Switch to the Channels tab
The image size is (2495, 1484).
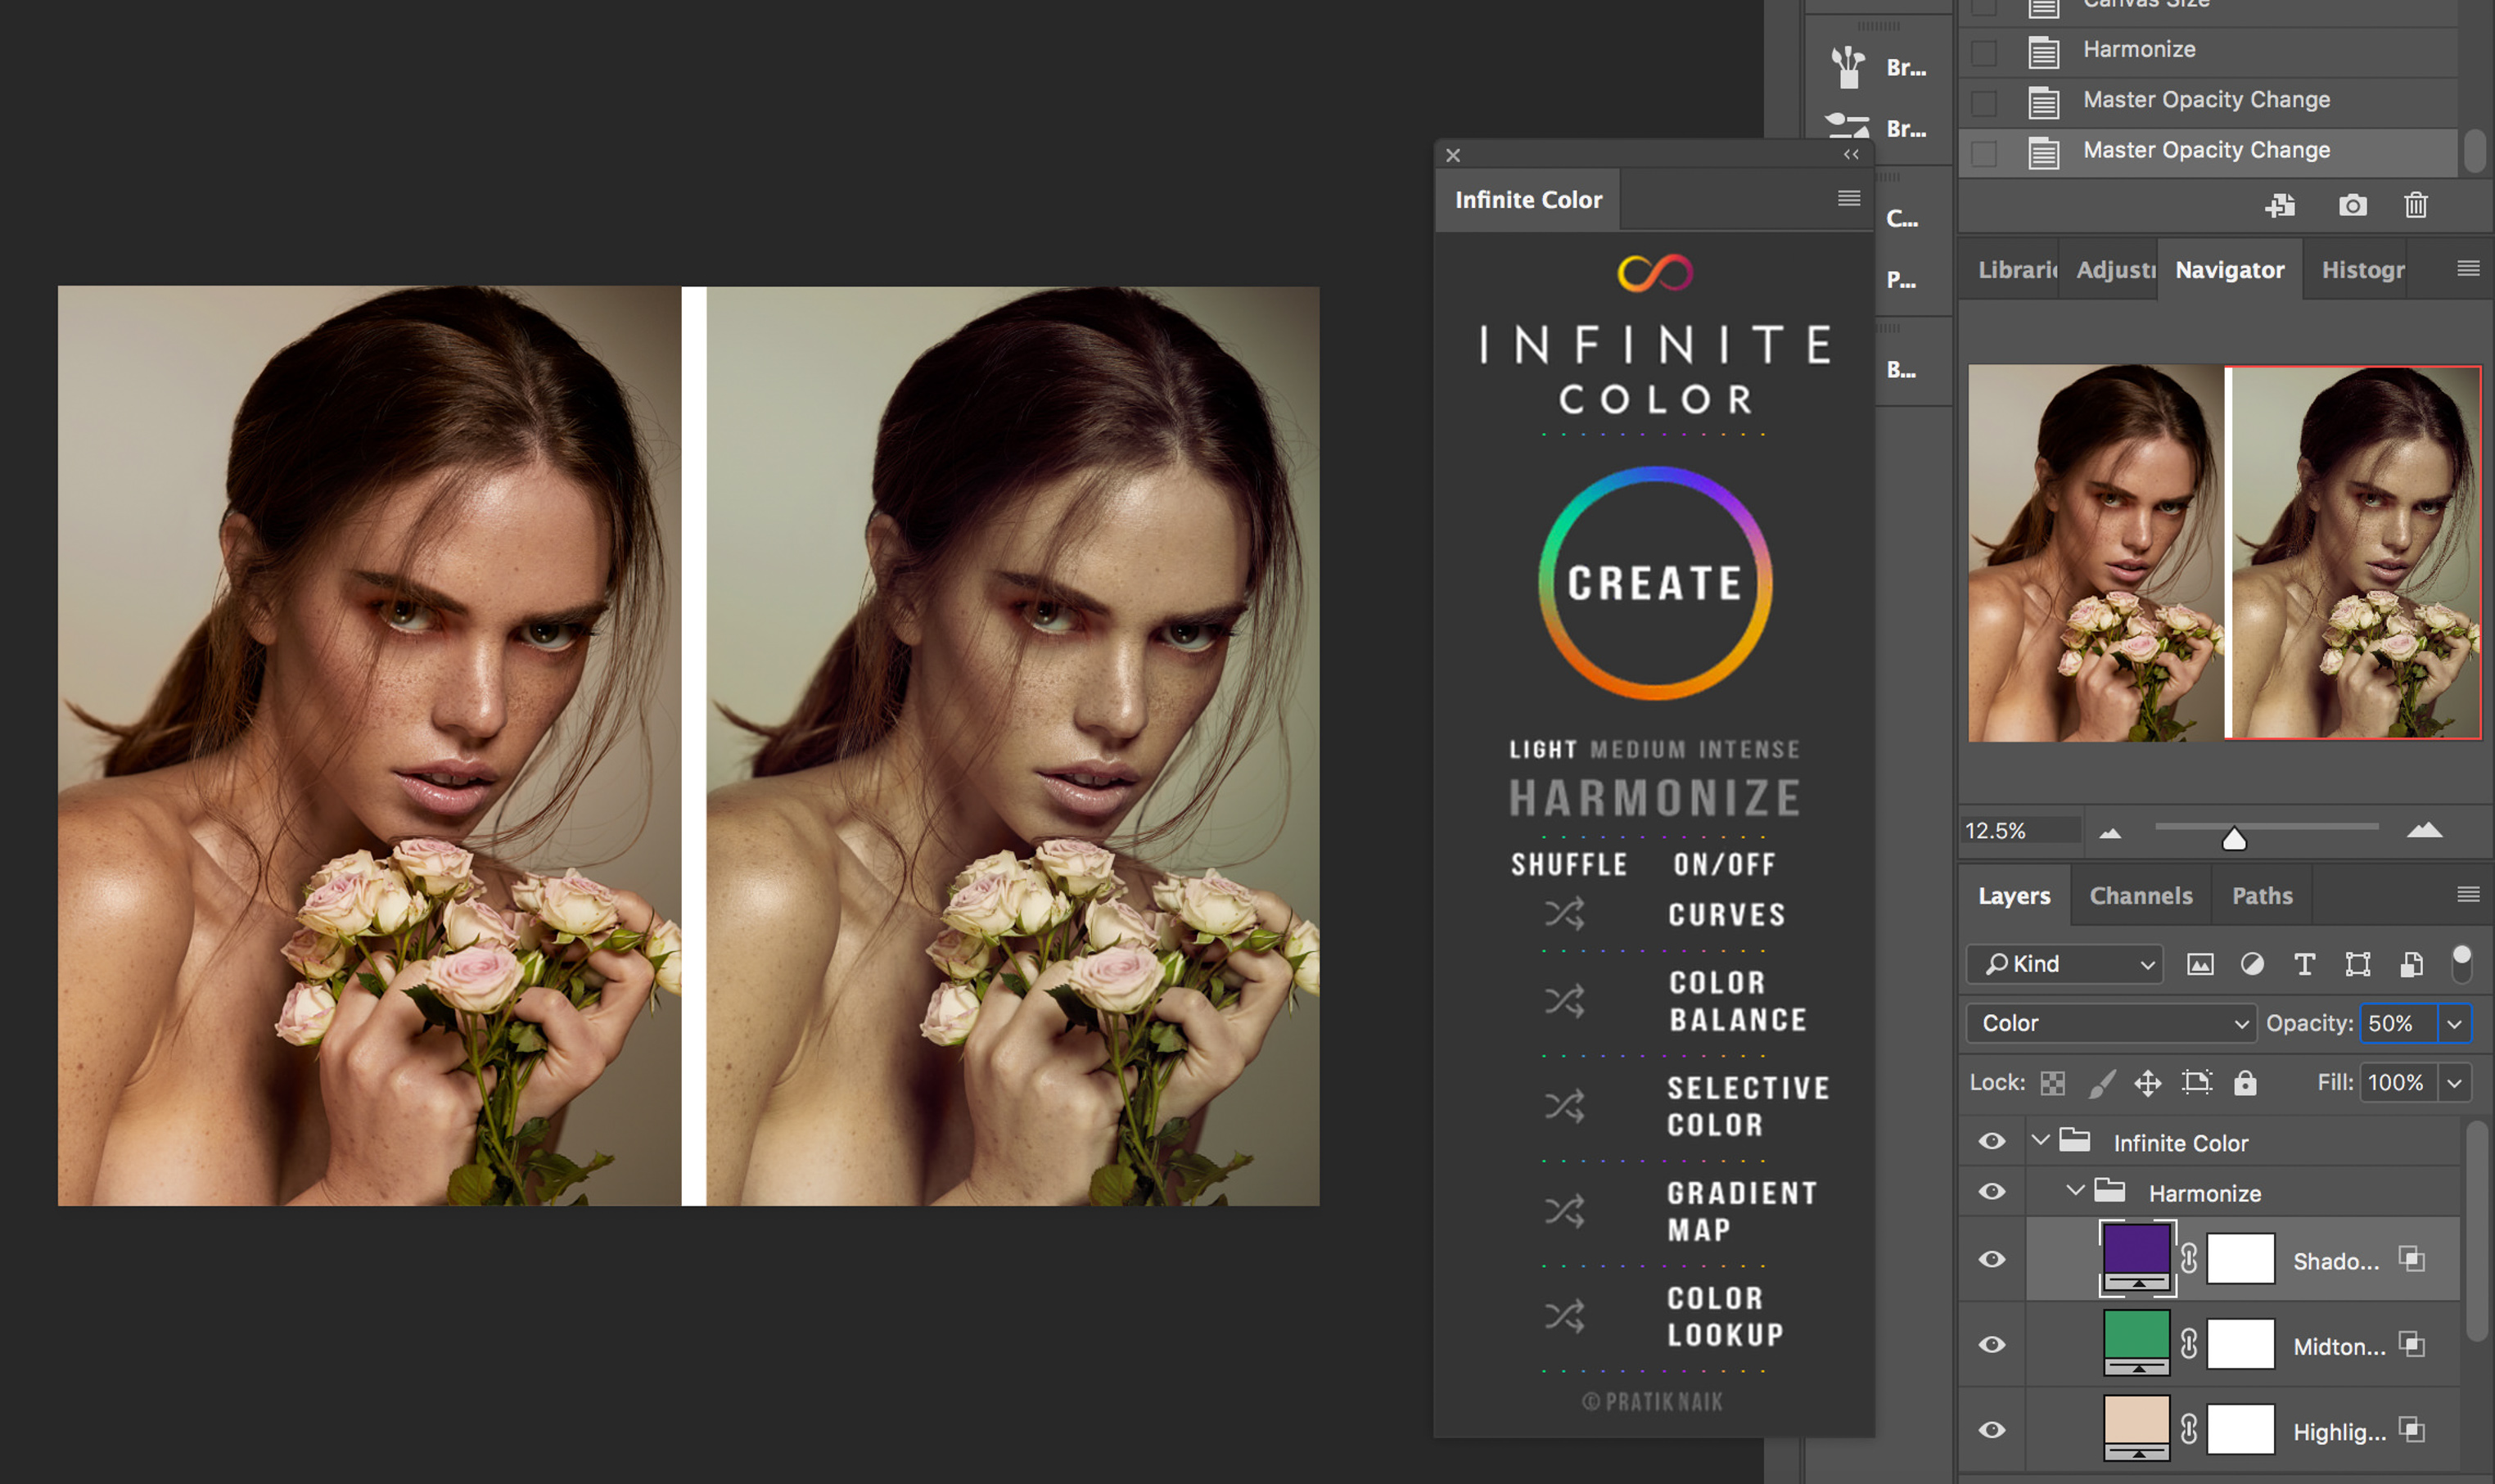point(2140,895)
